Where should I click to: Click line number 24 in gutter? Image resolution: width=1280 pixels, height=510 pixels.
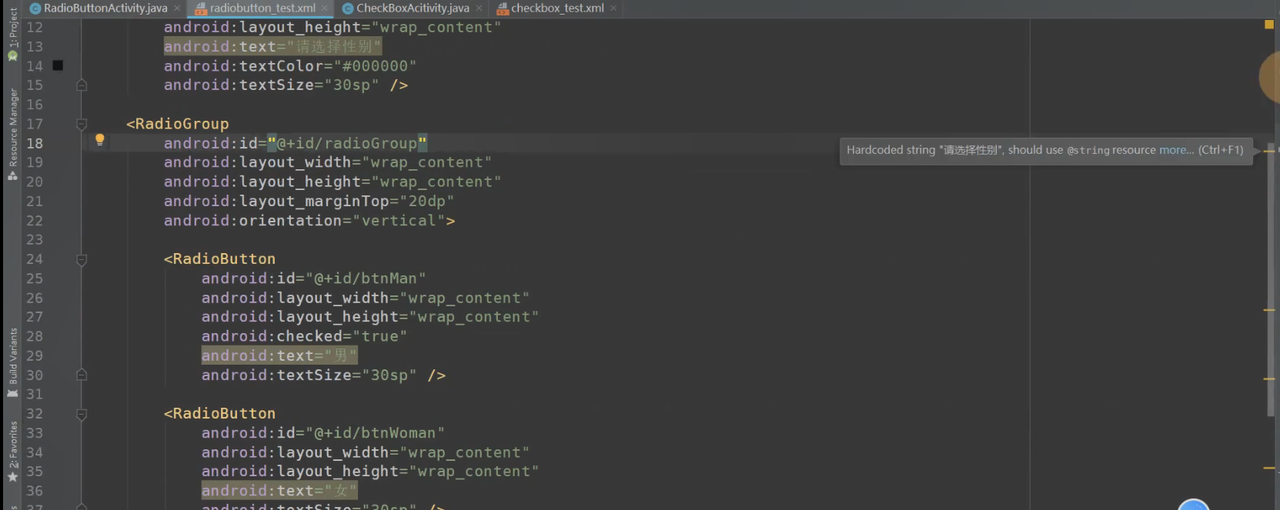[34, 259]
